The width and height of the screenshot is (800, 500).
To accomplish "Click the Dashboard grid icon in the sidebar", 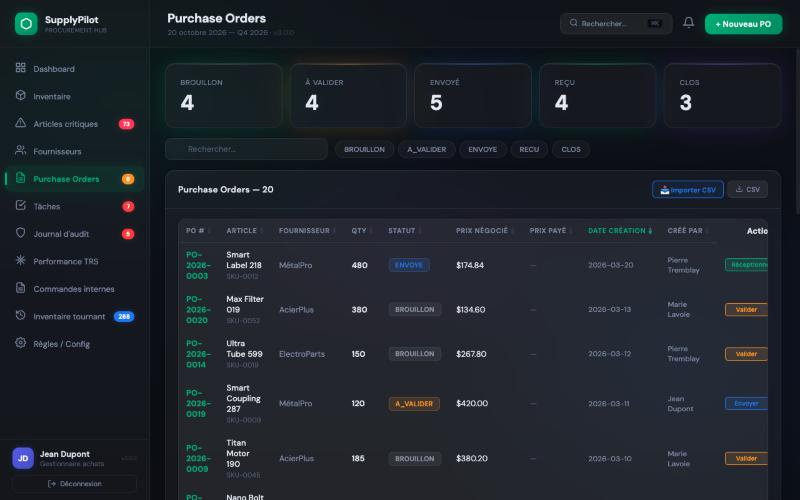I will coord(20,68).
